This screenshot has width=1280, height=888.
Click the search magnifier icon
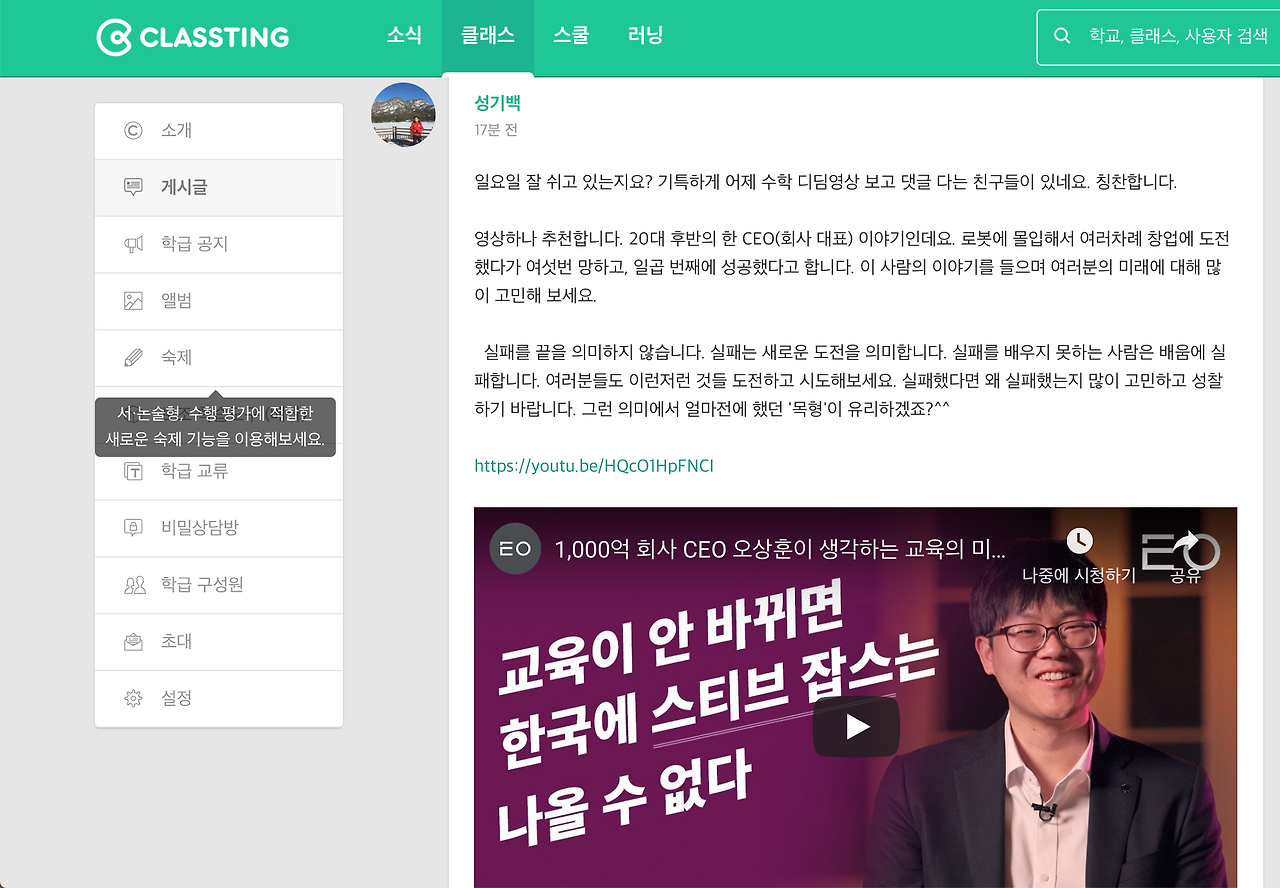click(1062, 36)
